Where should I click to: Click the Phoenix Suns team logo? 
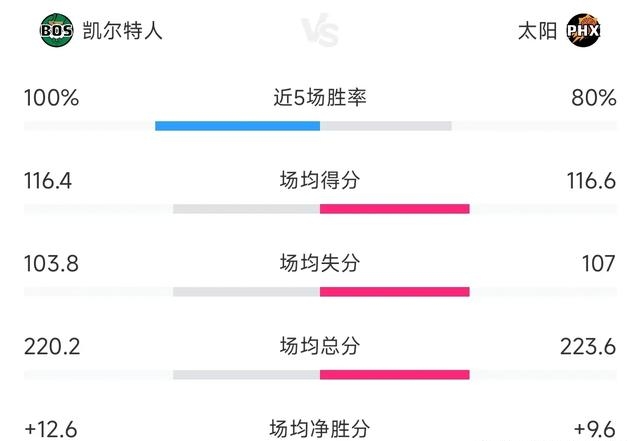tap(583, 31)
